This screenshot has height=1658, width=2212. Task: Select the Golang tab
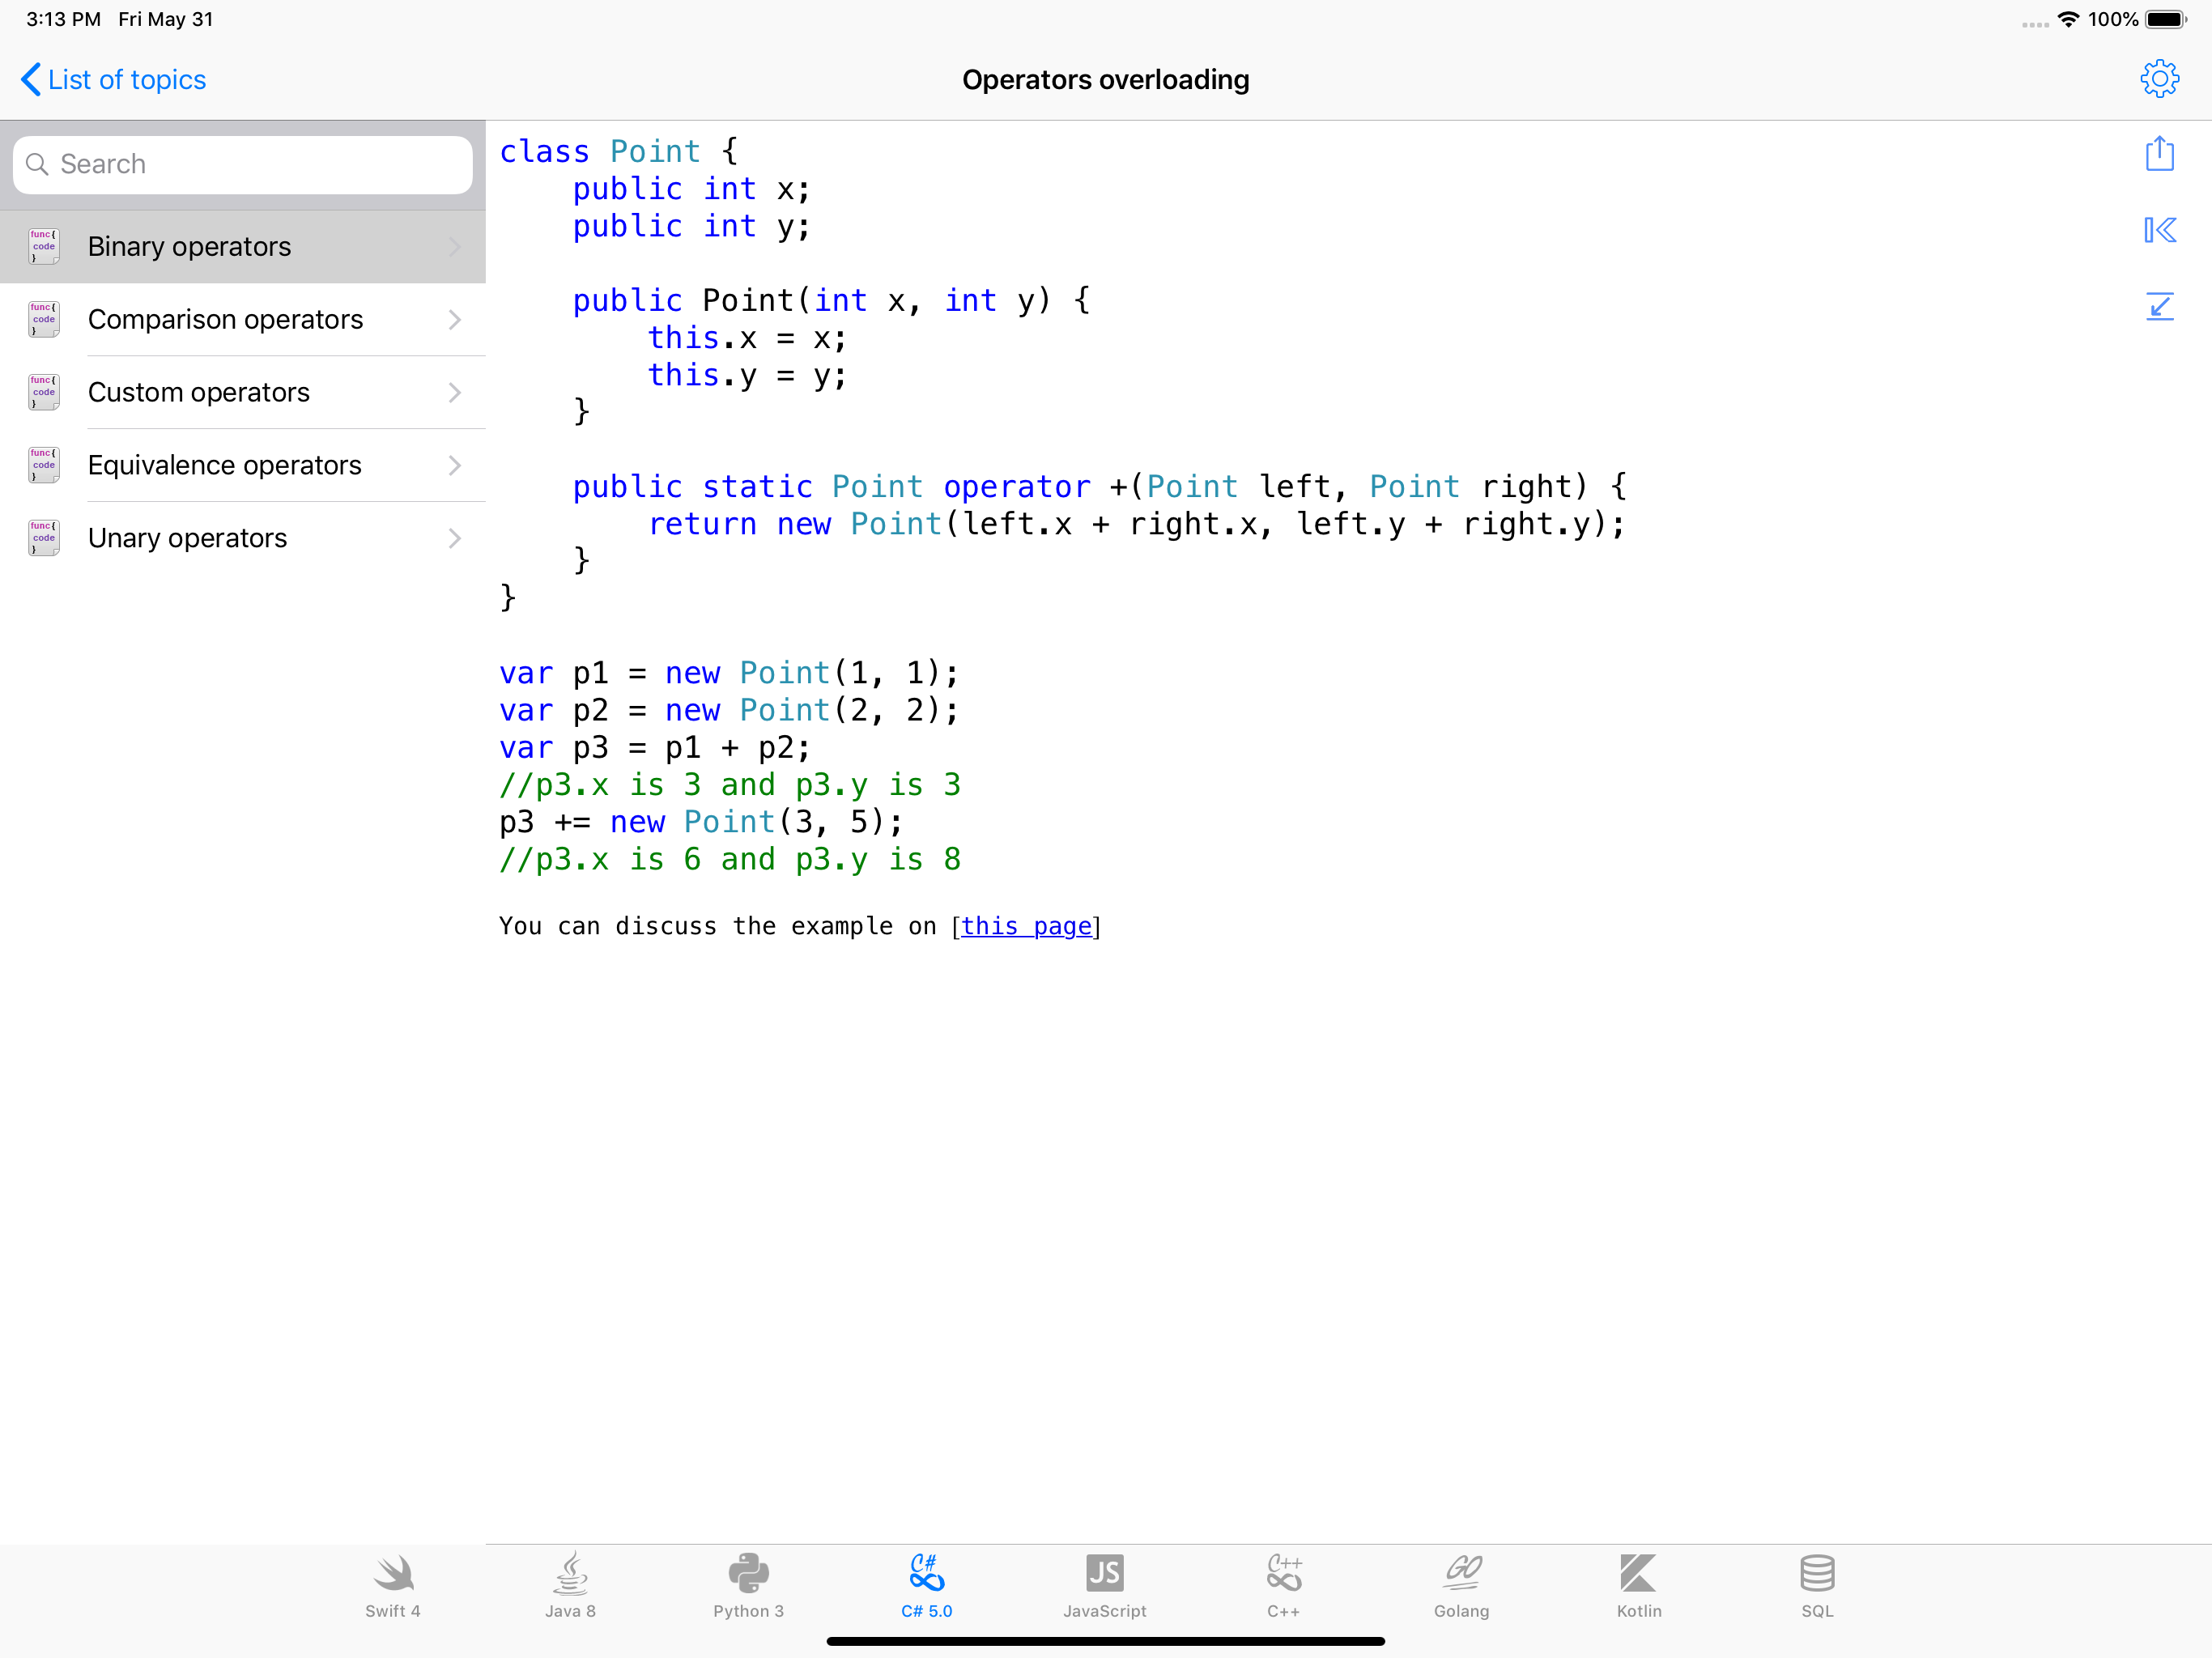(1461, 1585)
